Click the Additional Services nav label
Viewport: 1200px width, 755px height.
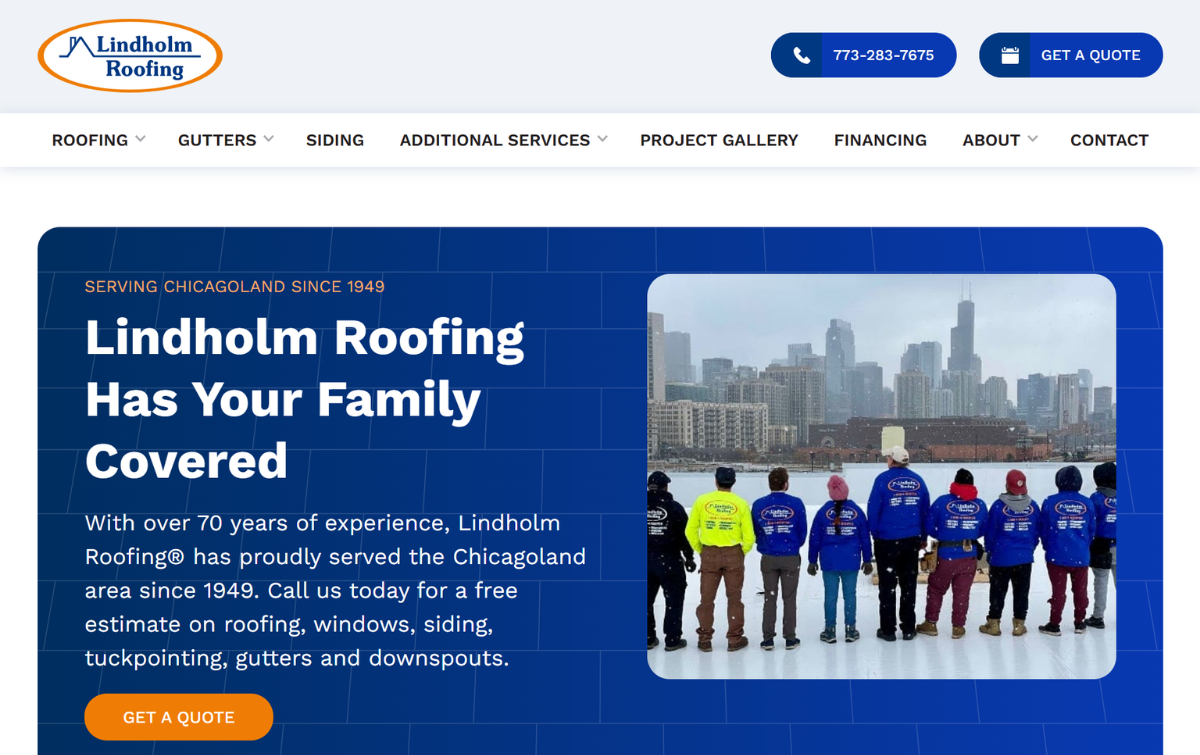[495, 140]
